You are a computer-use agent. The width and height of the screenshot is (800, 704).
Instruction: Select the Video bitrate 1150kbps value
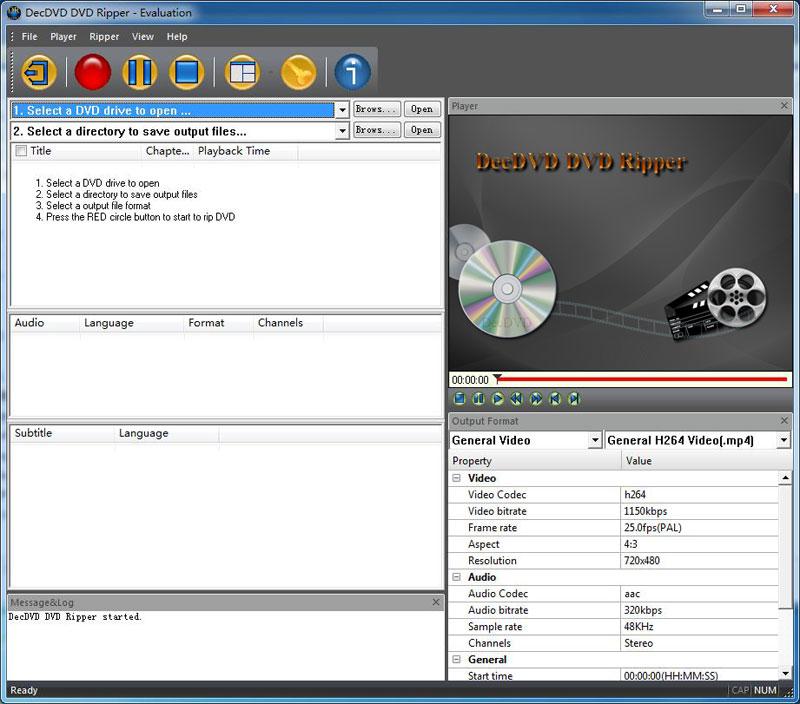699,511
